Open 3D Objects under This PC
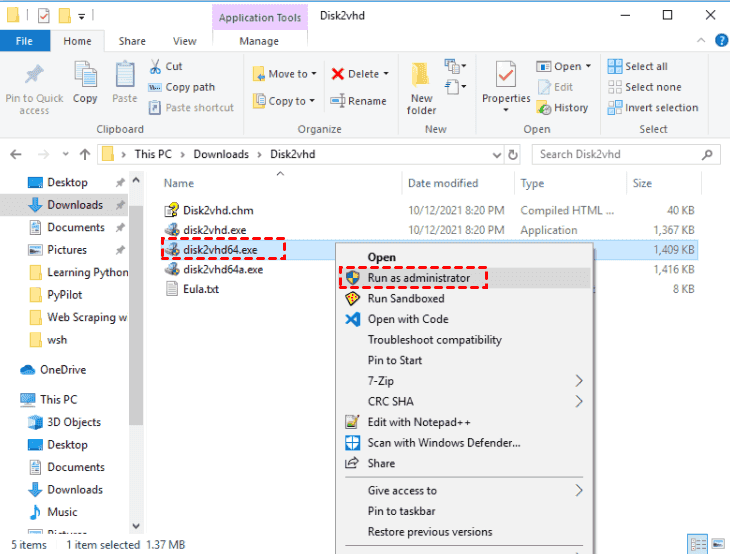This screenshot has width=730, height=554. click(74, 422)
